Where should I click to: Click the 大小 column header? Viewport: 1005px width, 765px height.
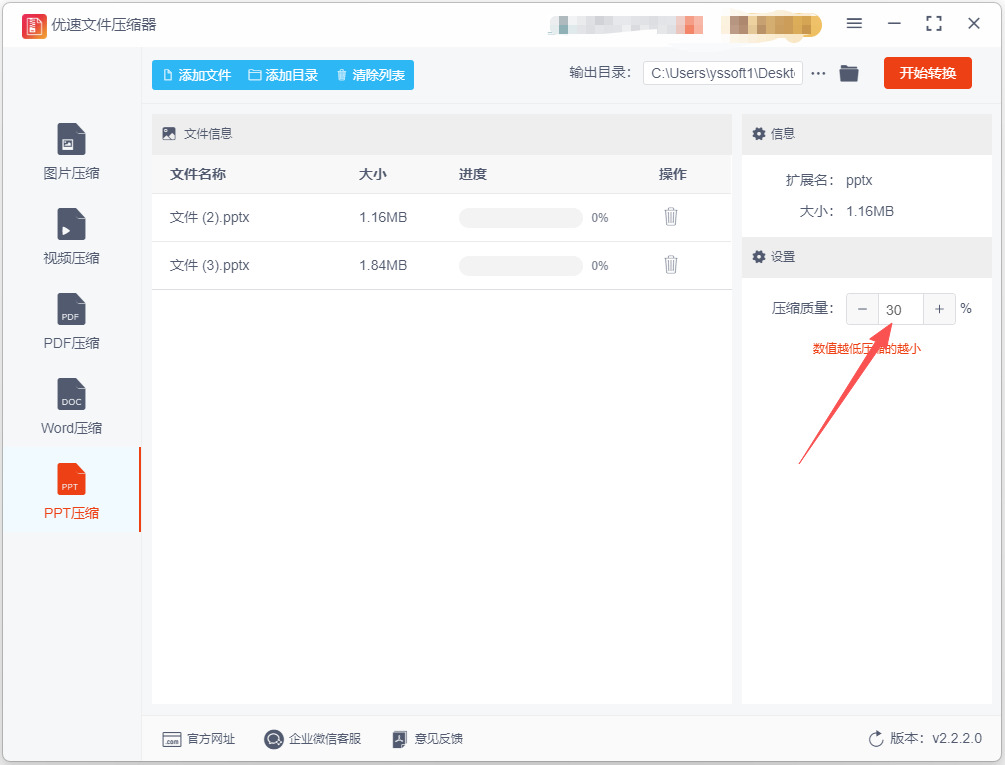(372, 174)
